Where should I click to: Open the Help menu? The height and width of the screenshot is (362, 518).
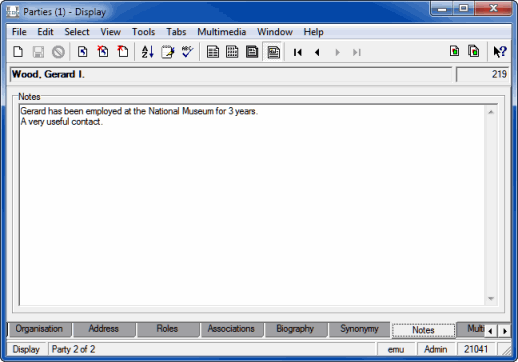(313, 32)
